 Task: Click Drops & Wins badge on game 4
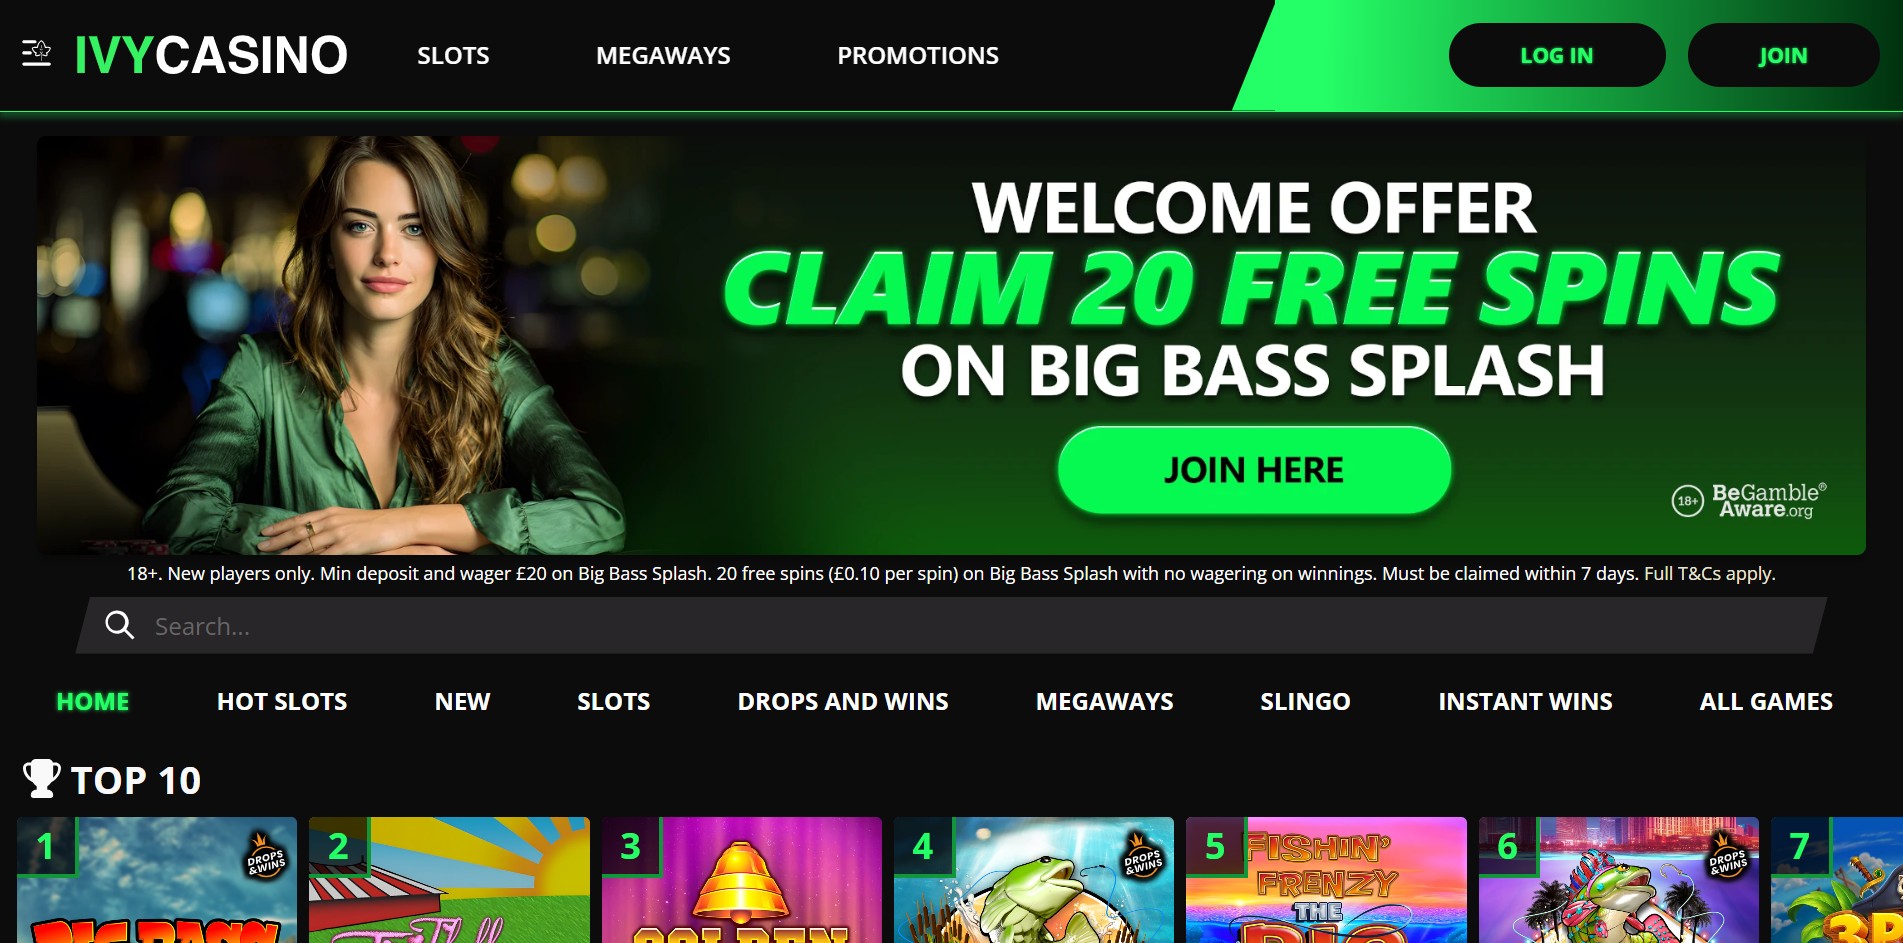click(x=1143, y=855)
